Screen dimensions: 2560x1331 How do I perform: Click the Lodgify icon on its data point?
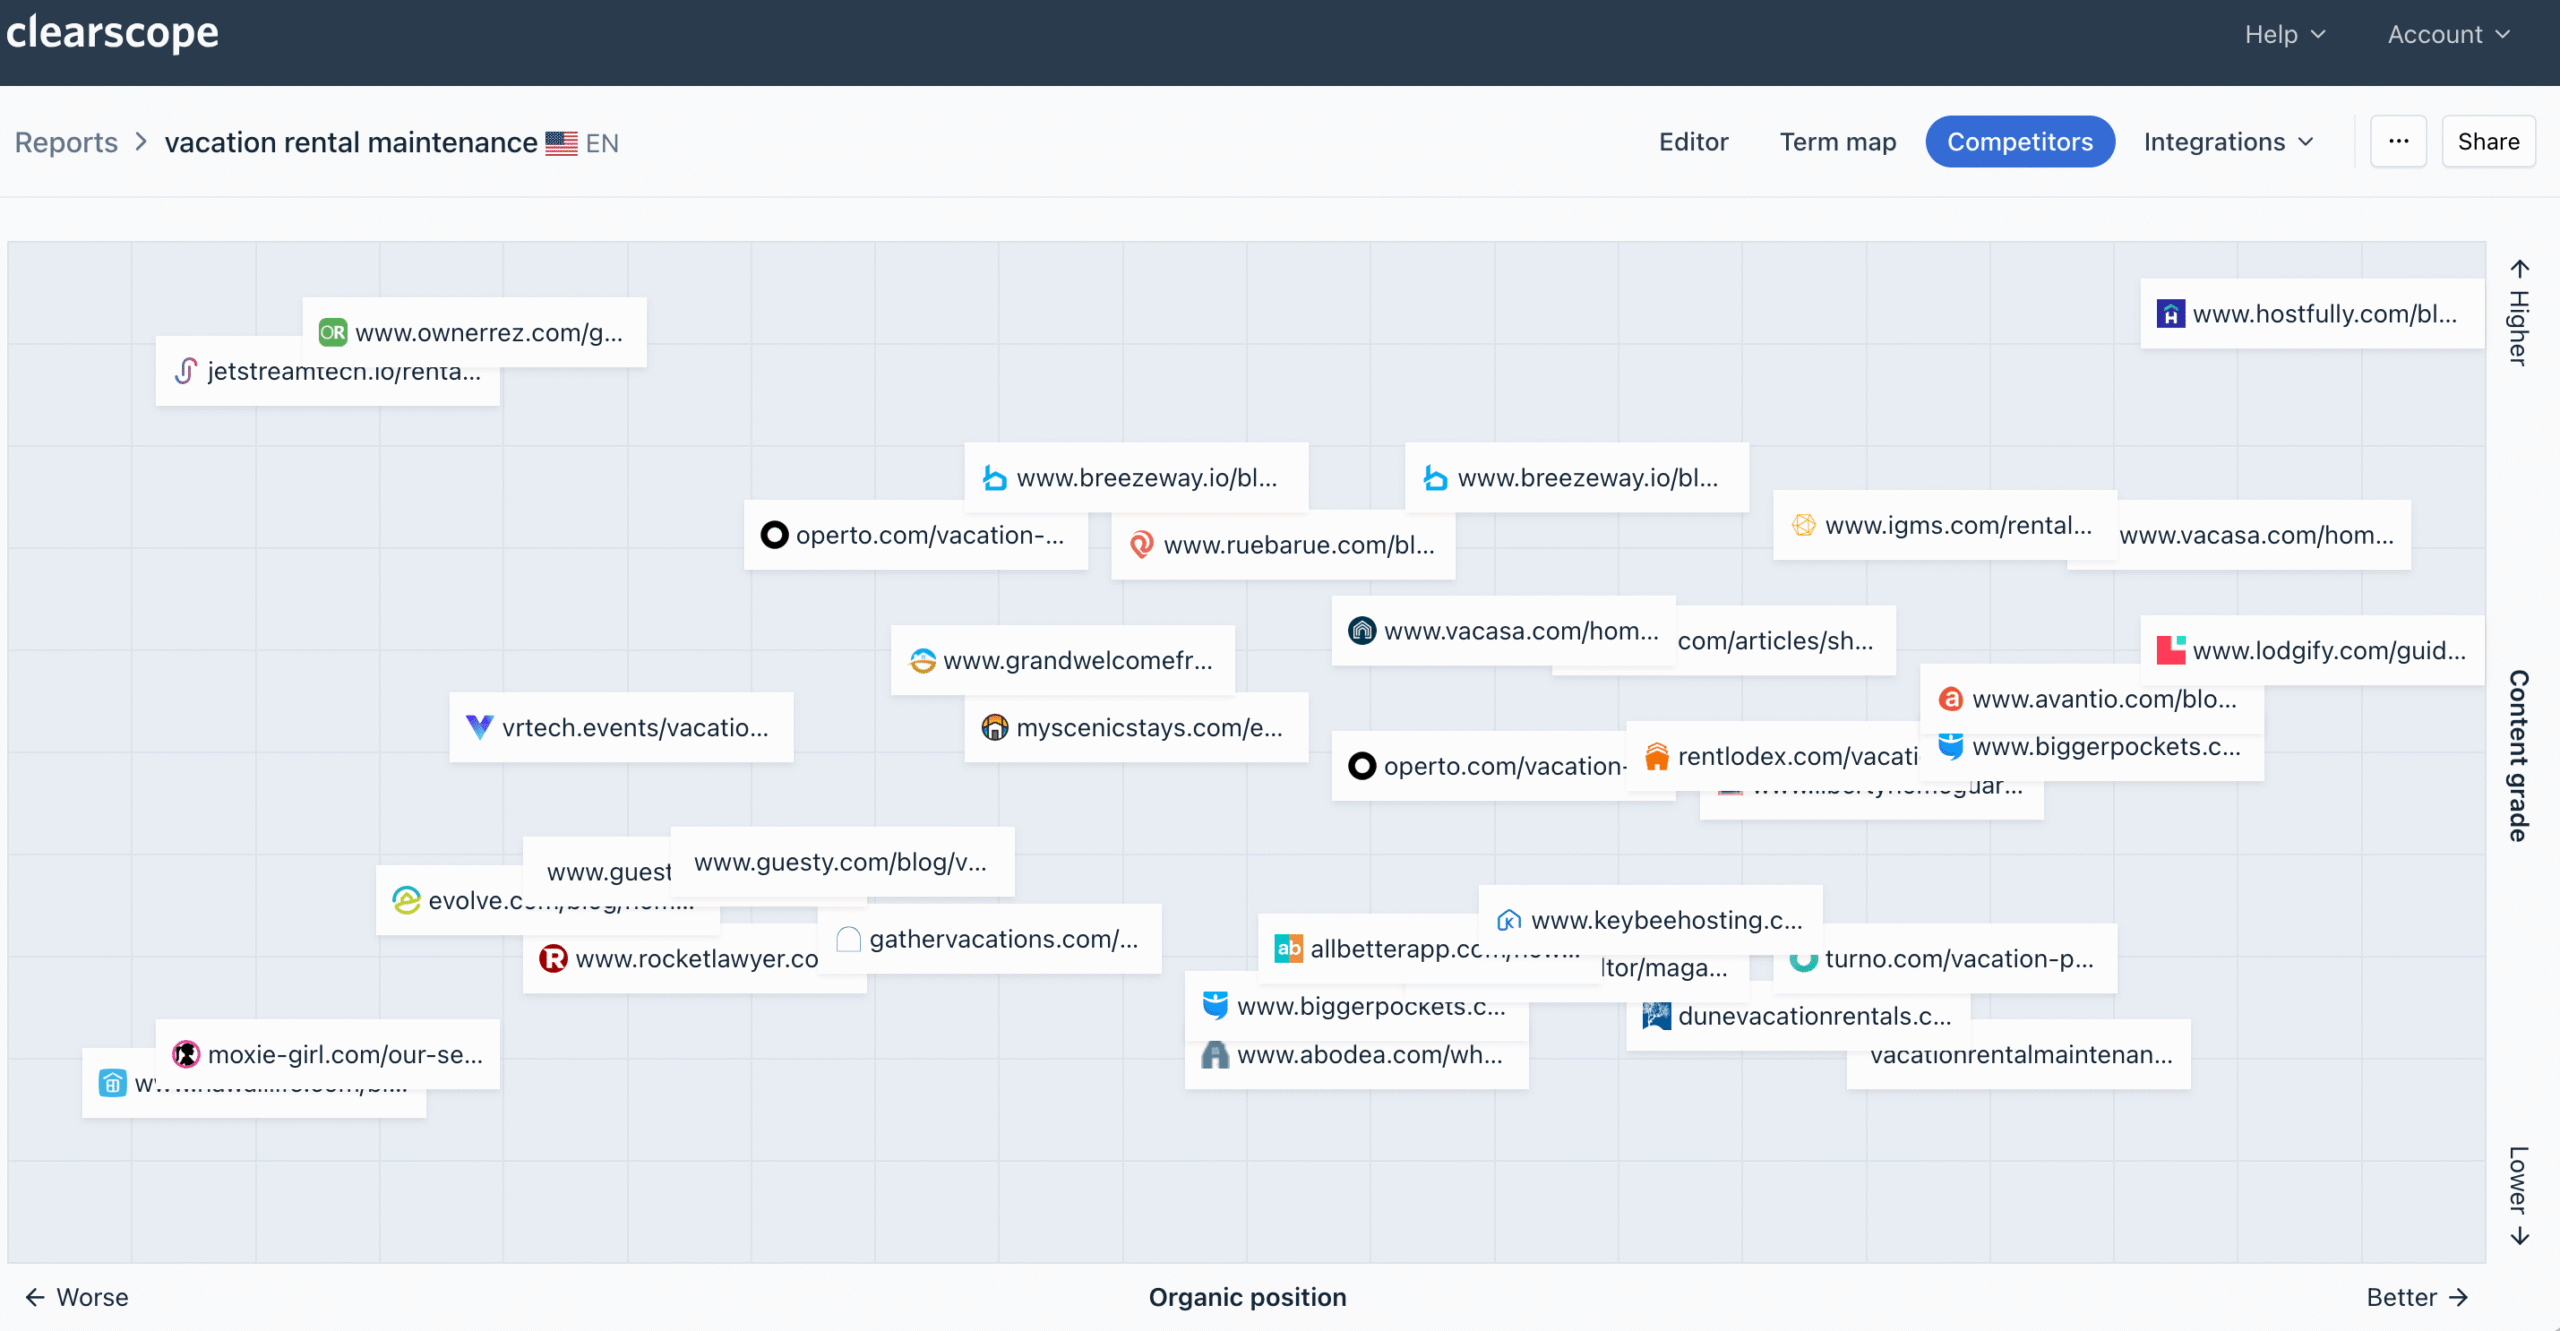2170,650
